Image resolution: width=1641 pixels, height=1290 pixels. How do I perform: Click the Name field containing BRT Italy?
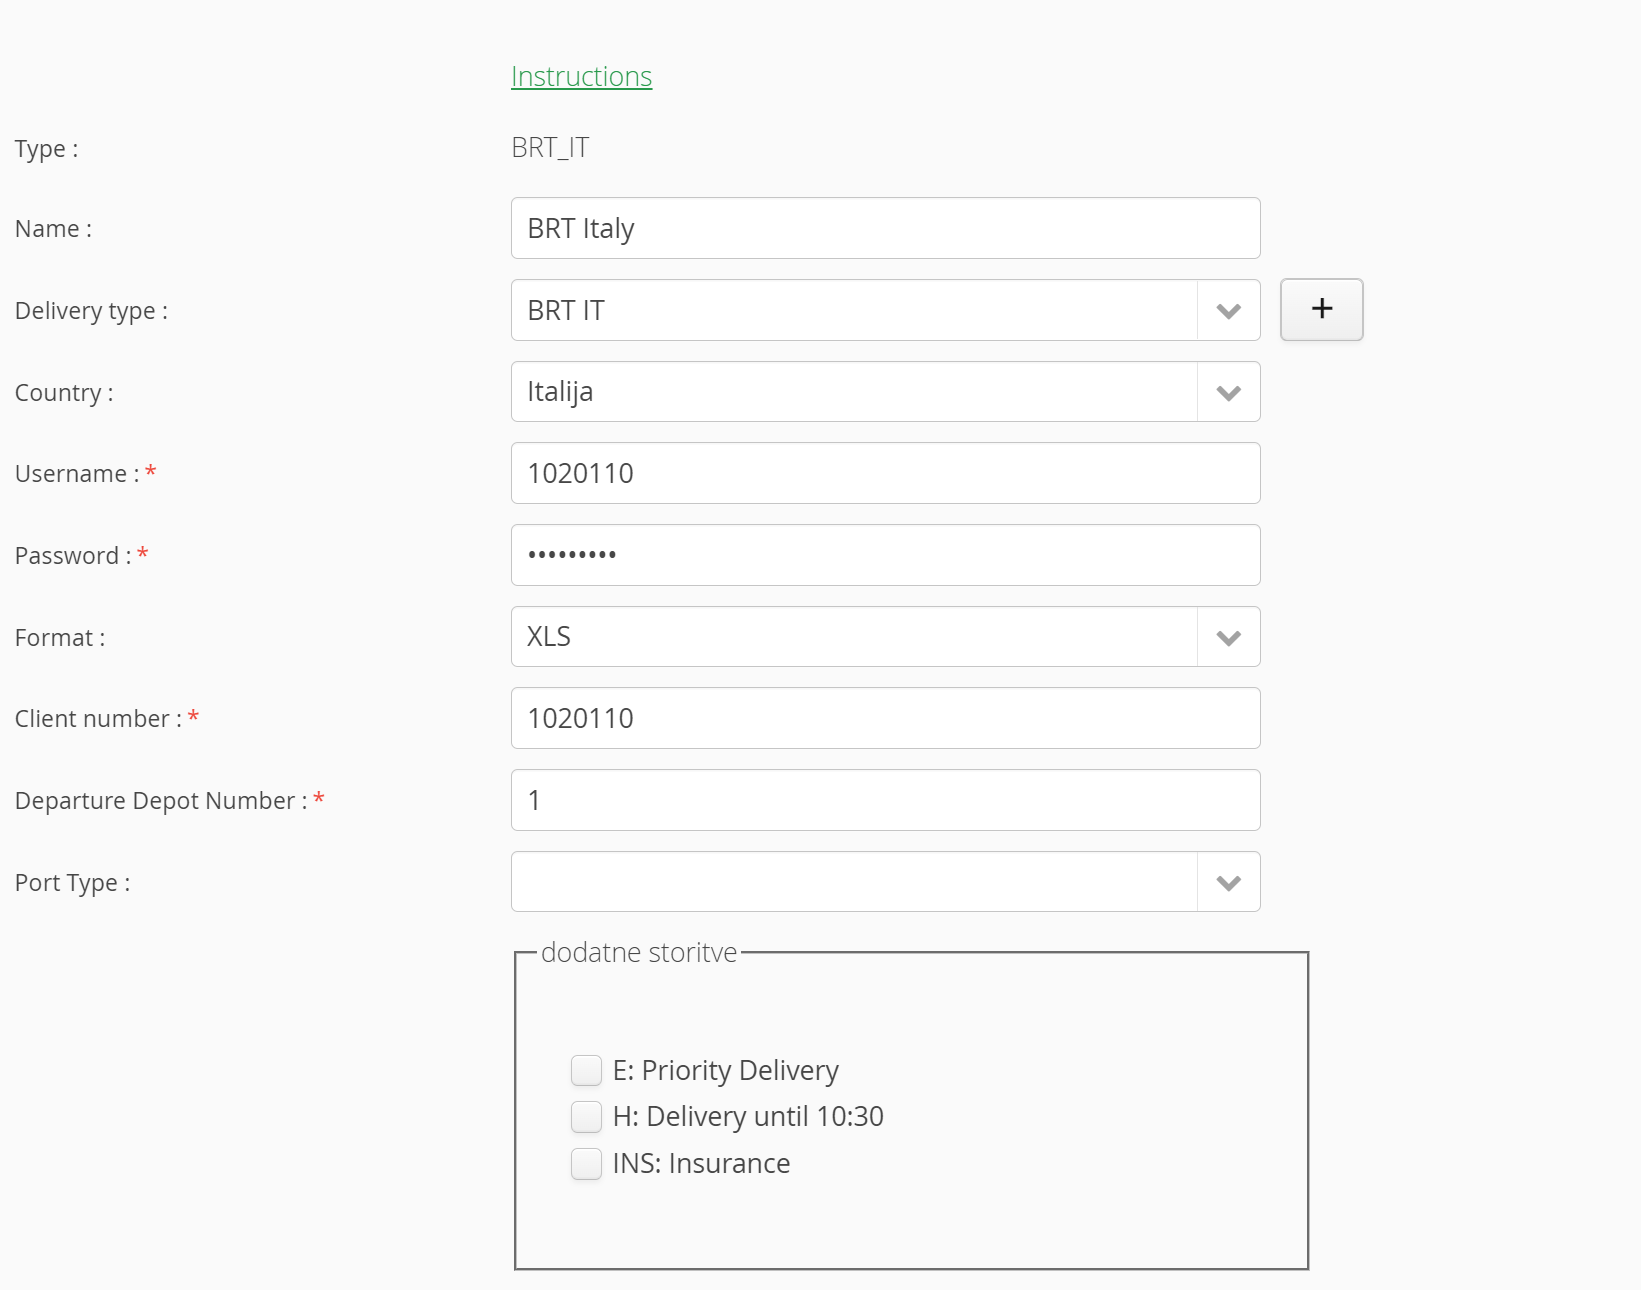tap(885, 228)
